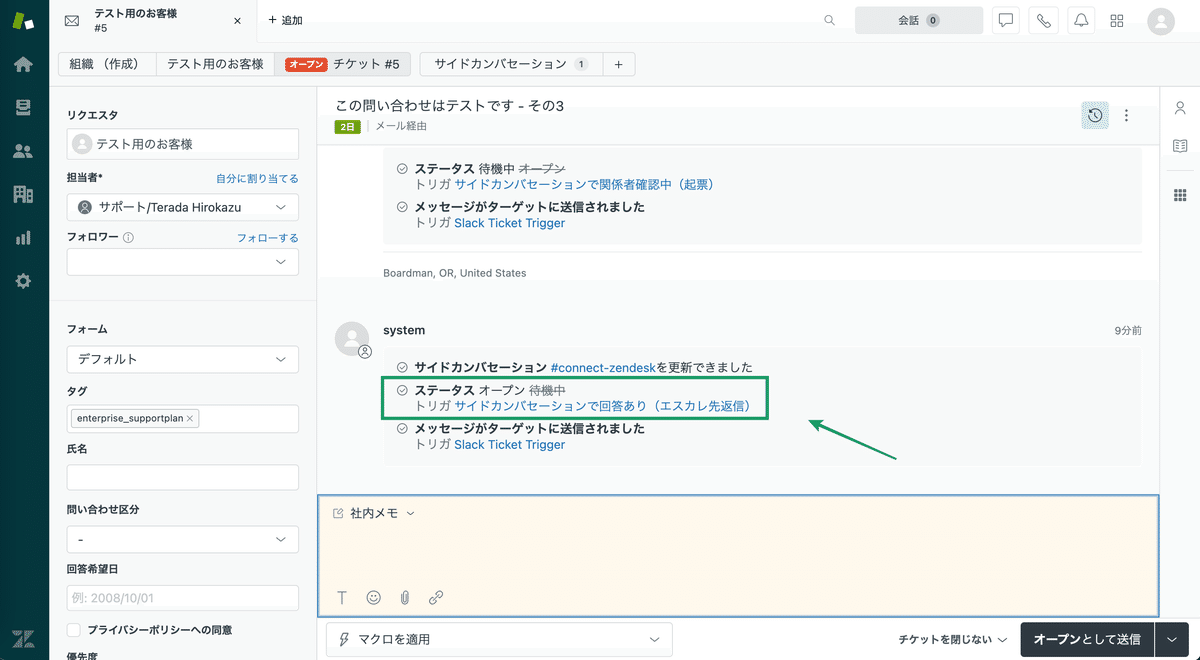1200x660 pixels.
Task: Close the テスト用のお客様 #5 tab
Action: [x=237, y=20]
